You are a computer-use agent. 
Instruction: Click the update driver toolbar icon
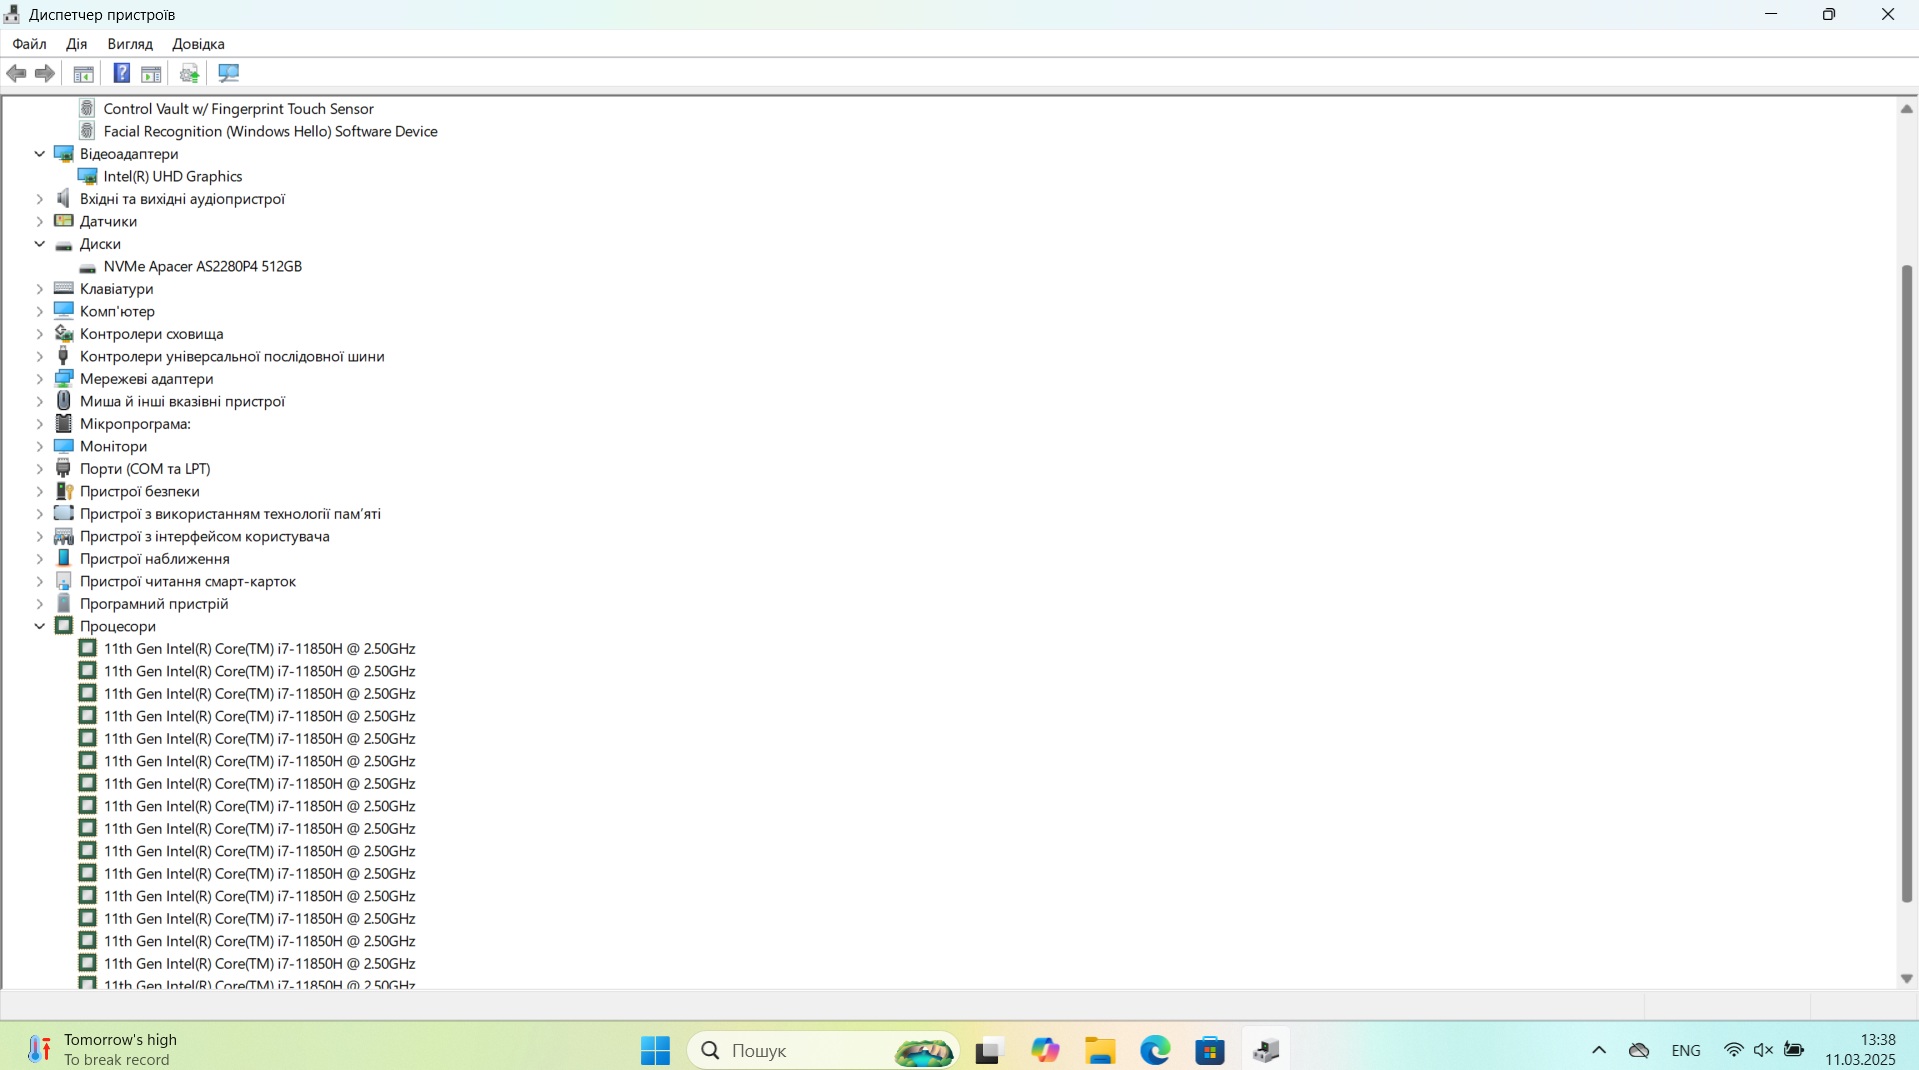[x=189, y=74]
